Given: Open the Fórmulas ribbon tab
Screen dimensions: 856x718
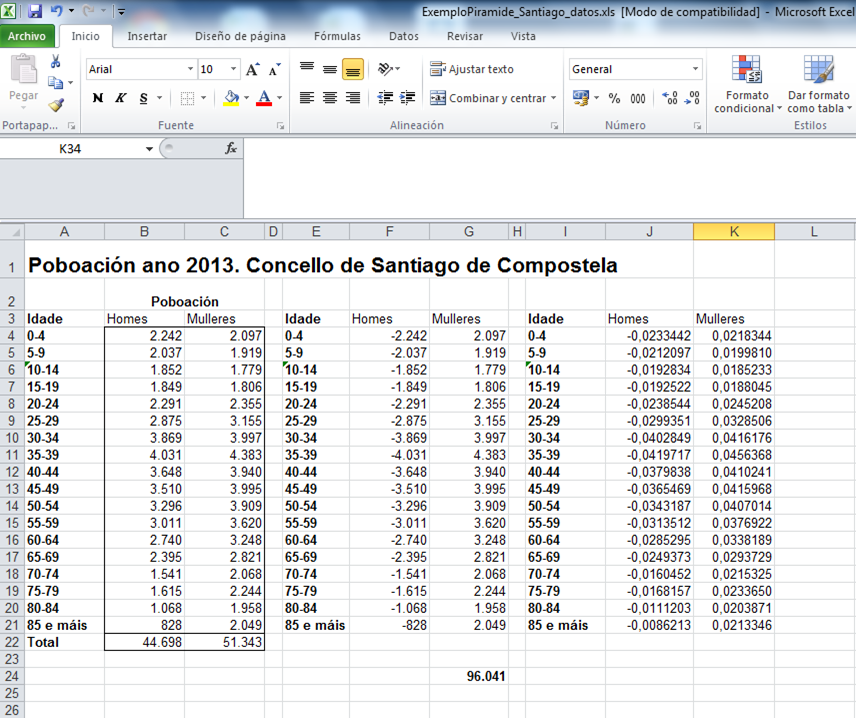Looking at the screenshot, I should [337, 36].
